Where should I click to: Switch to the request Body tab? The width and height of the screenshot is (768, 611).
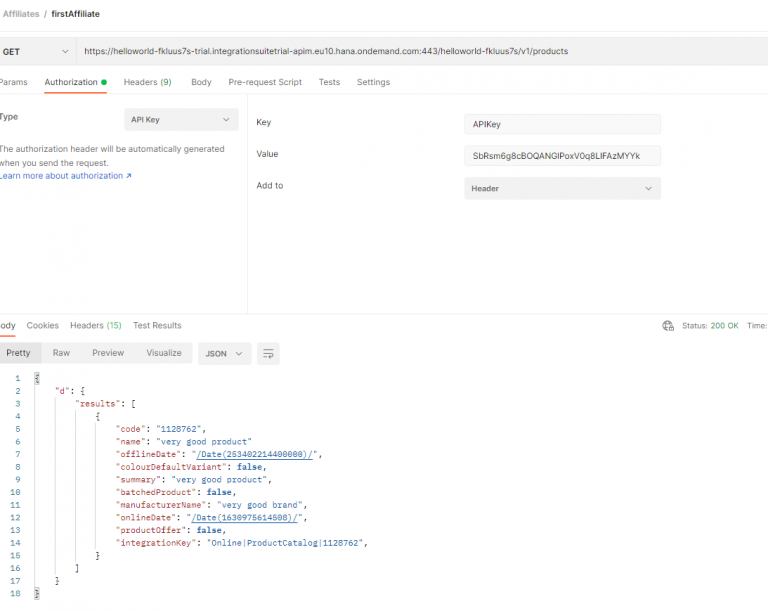coord(201,82)
